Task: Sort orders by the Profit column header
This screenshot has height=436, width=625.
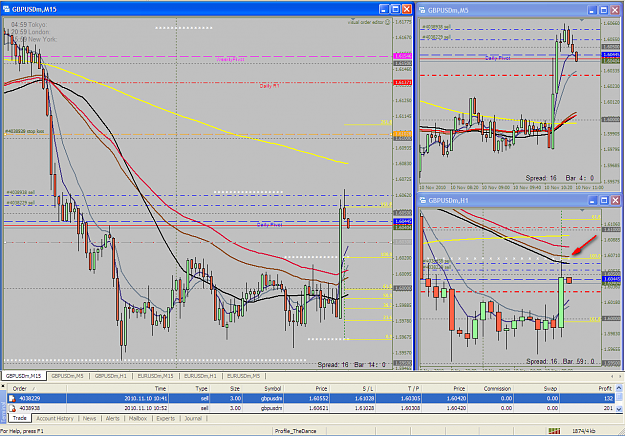Action: click(x=588, y=389)
